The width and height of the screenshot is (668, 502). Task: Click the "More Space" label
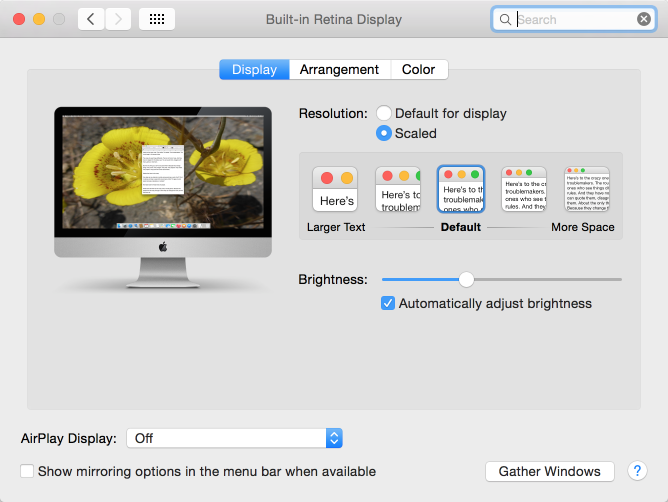[582, 227]
